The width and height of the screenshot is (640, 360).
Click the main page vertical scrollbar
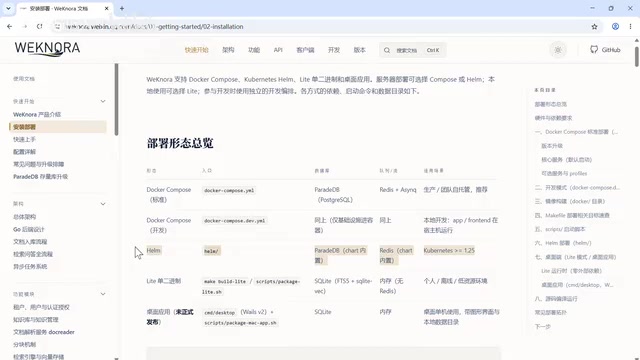[637, 57]
